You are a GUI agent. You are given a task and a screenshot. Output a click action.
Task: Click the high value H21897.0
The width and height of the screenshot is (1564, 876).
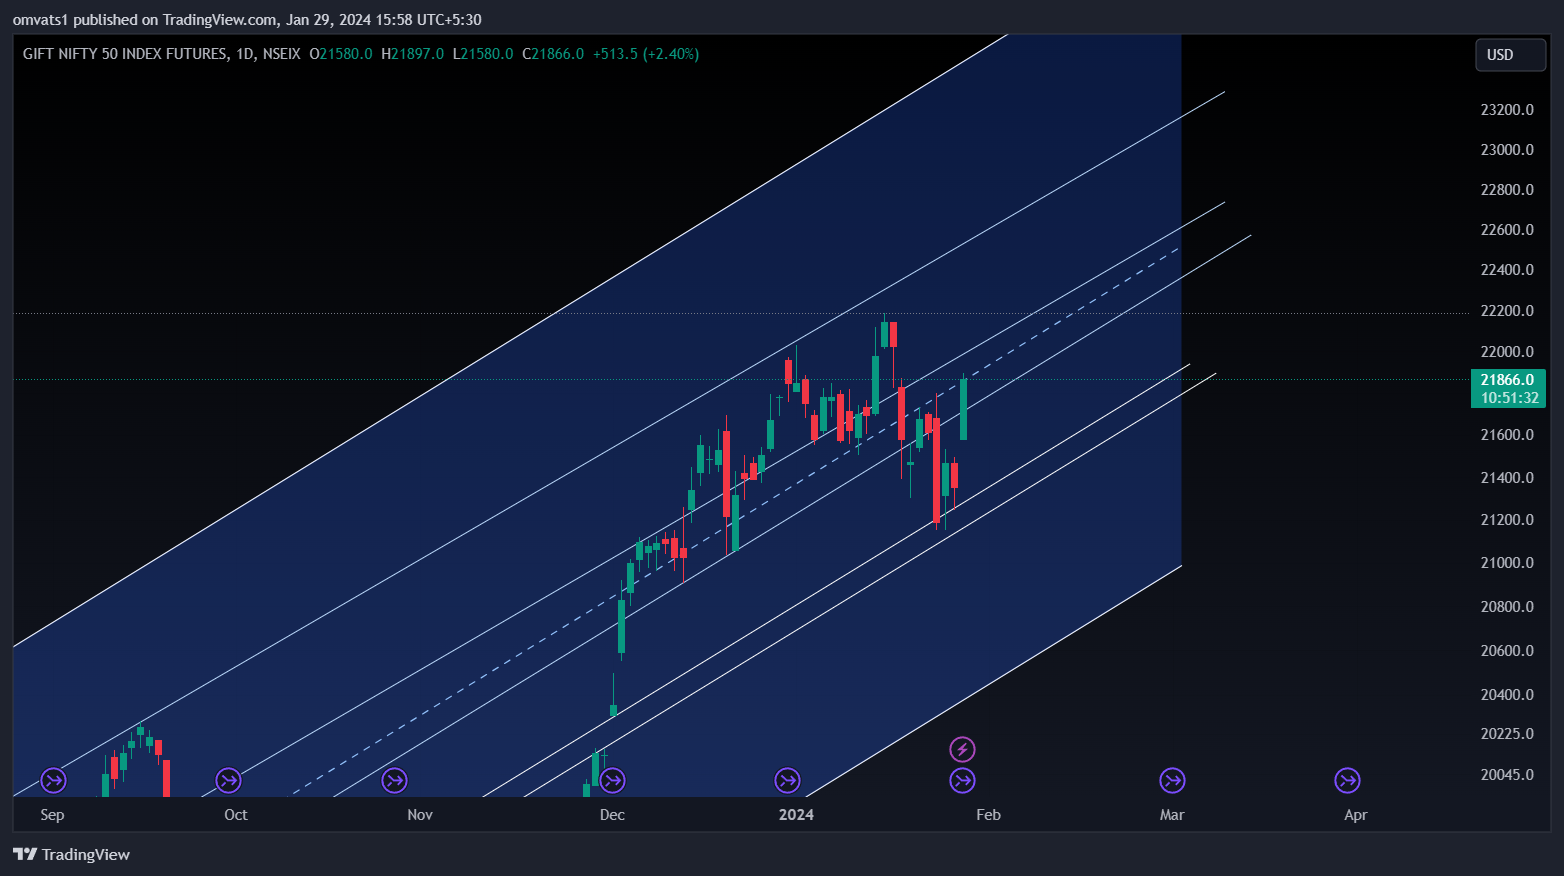pos(412,54)
